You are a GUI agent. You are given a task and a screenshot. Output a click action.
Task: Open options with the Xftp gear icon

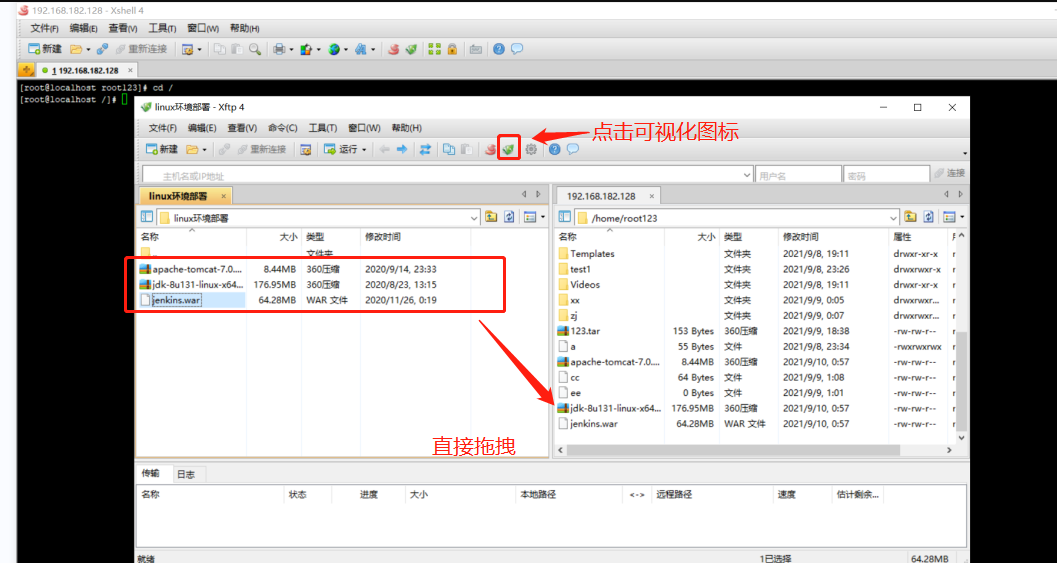531,149
